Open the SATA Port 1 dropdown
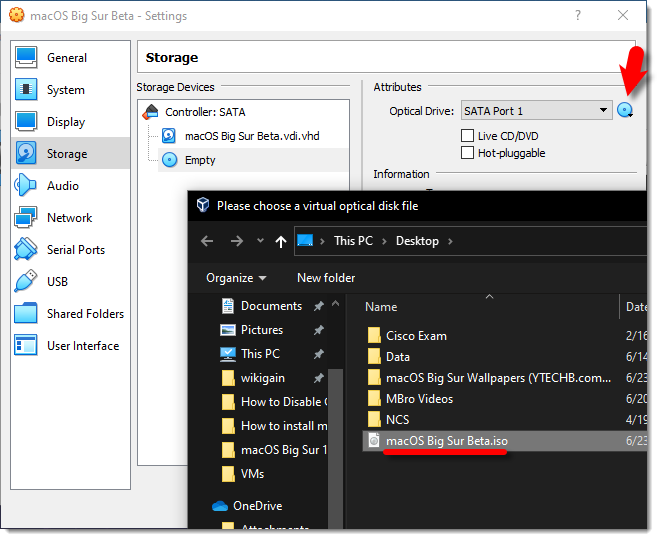Viewport: 657px width, 539px height. coord(536,111)
